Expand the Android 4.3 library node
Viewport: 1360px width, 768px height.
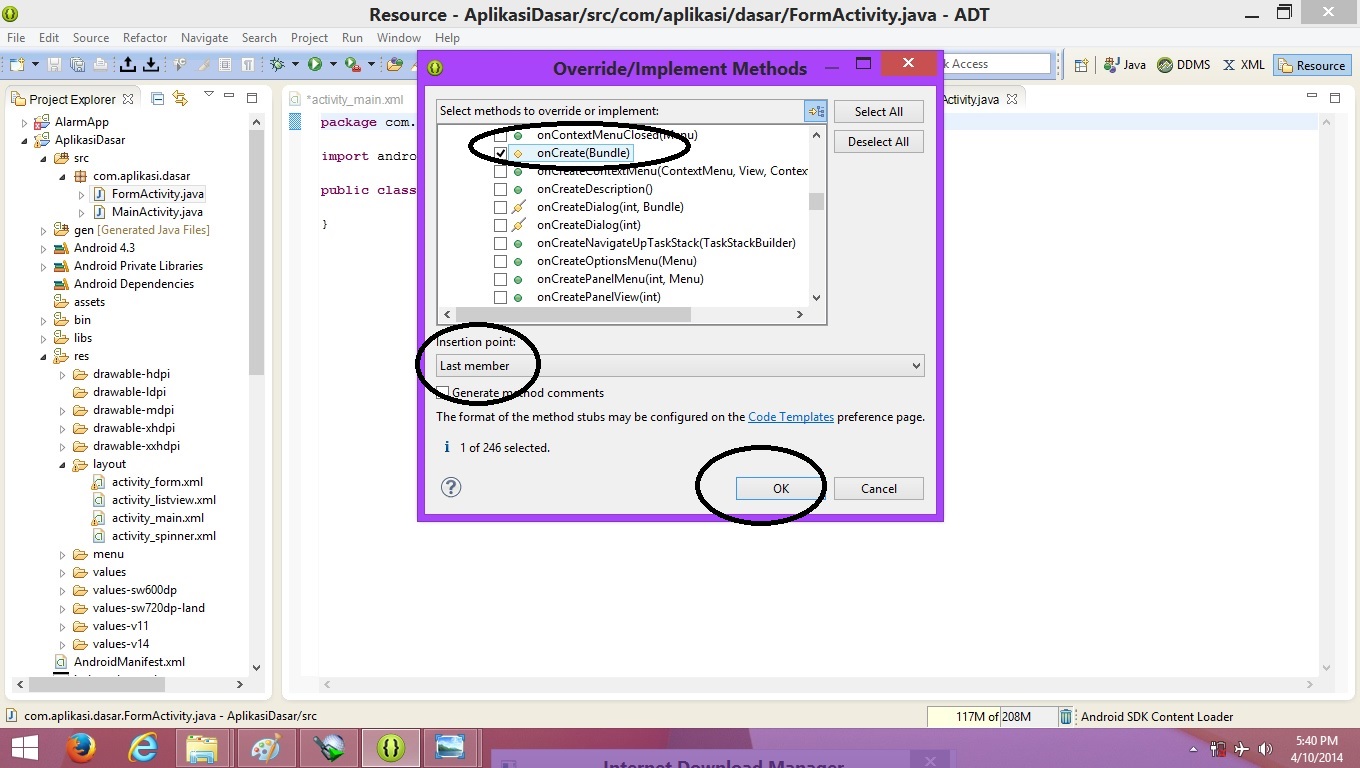(44, 248)
